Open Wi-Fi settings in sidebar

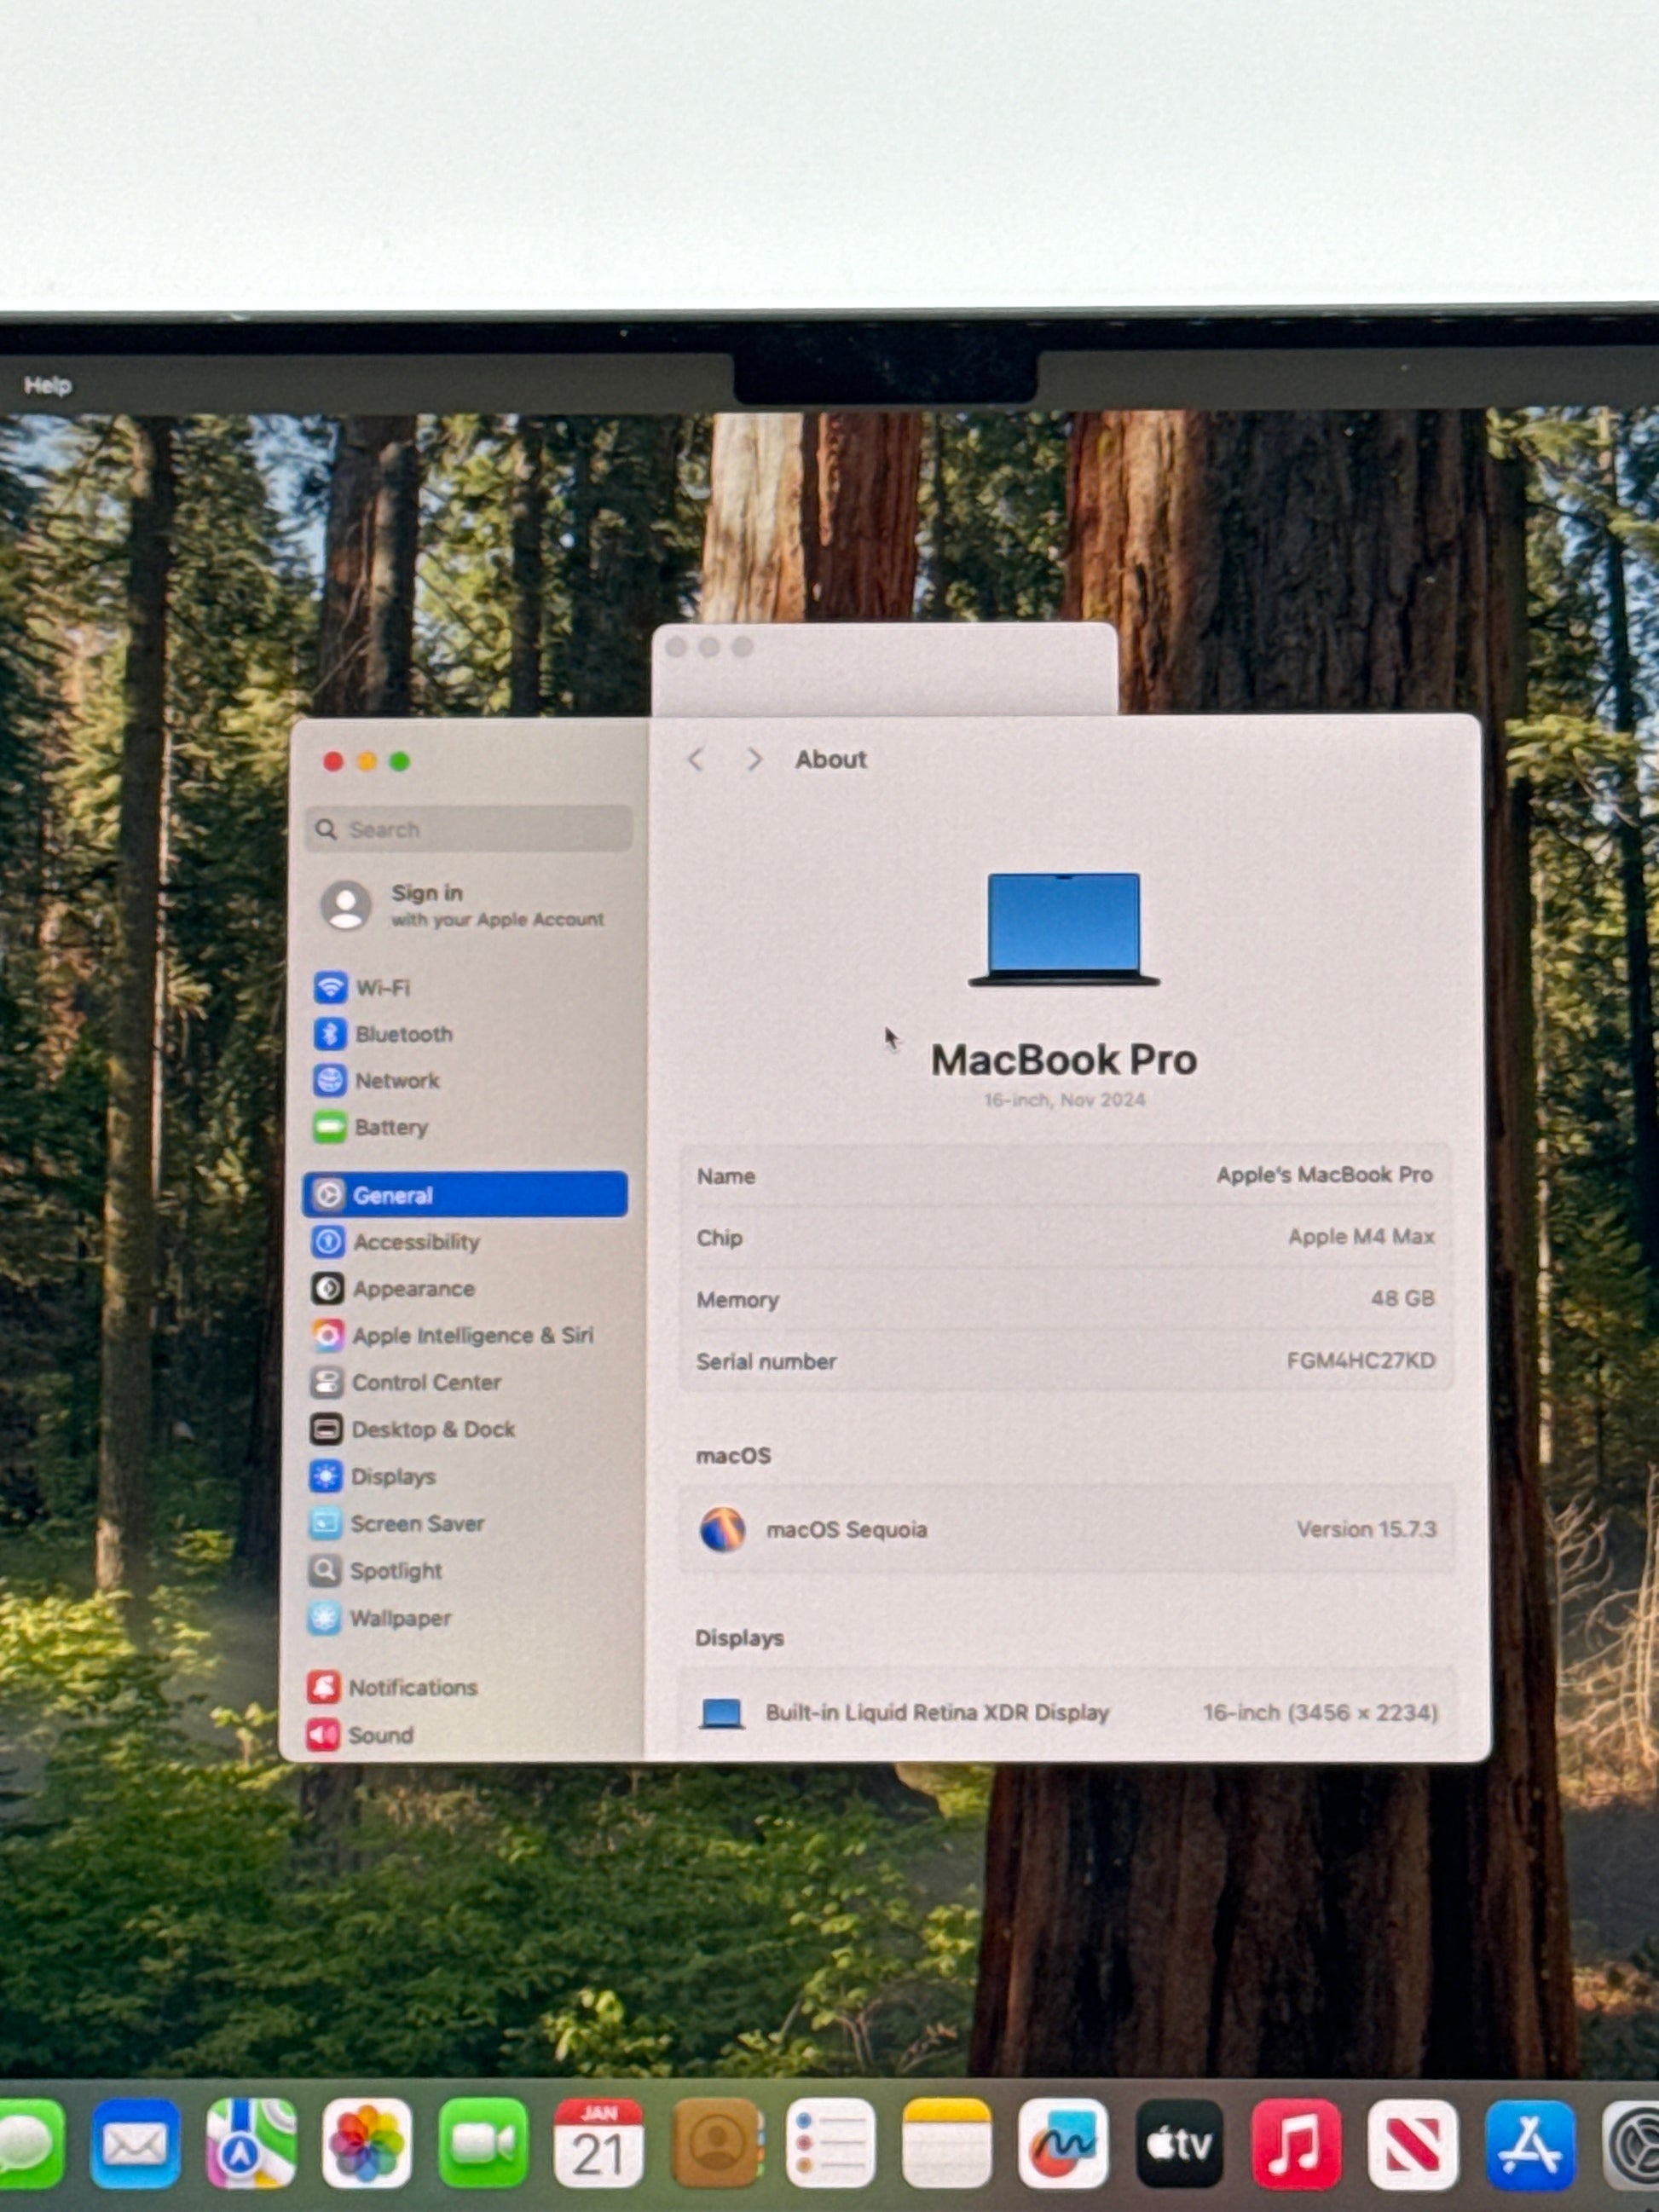(x=381, y=987)
